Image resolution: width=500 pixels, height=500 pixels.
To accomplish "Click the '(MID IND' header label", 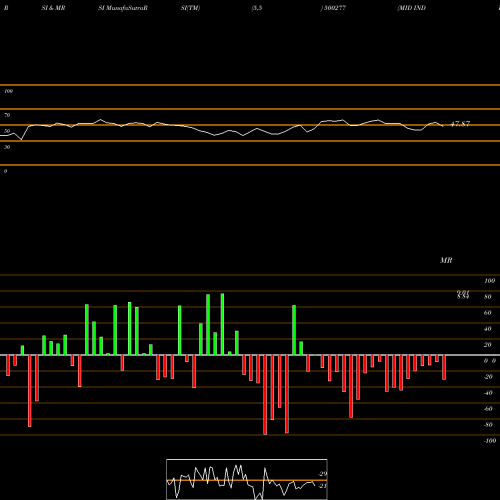I will 412,8.
